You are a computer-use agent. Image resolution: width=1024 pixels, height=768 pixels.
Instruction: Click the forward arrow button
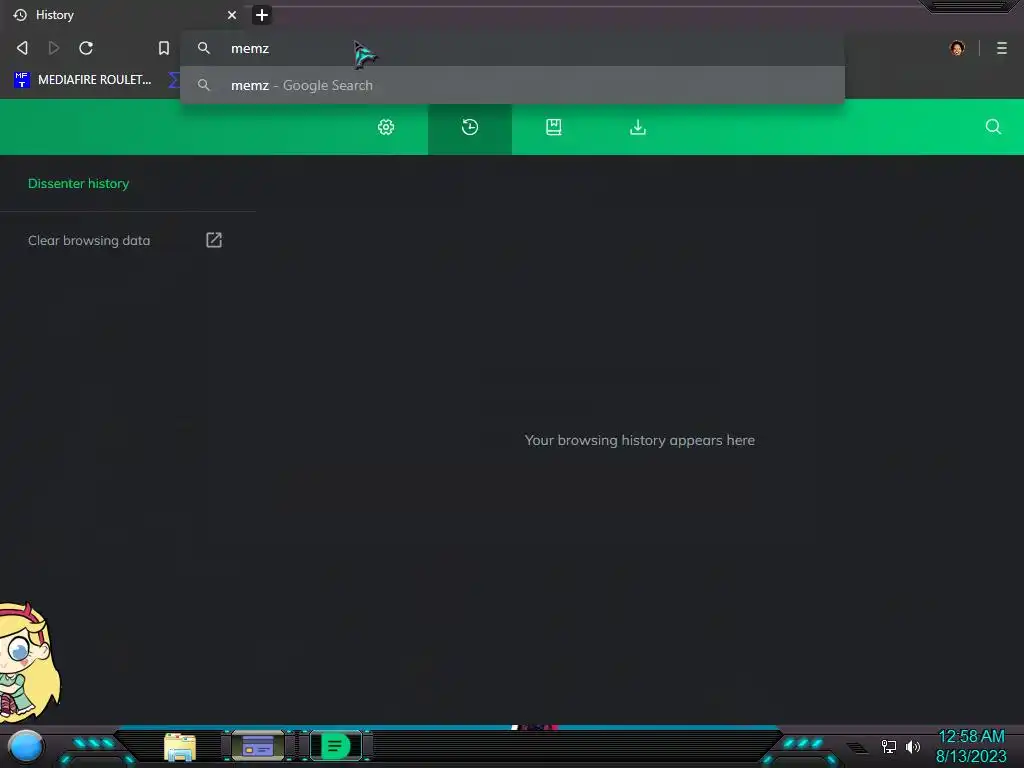pyautogui.click(x=54, y=48)
